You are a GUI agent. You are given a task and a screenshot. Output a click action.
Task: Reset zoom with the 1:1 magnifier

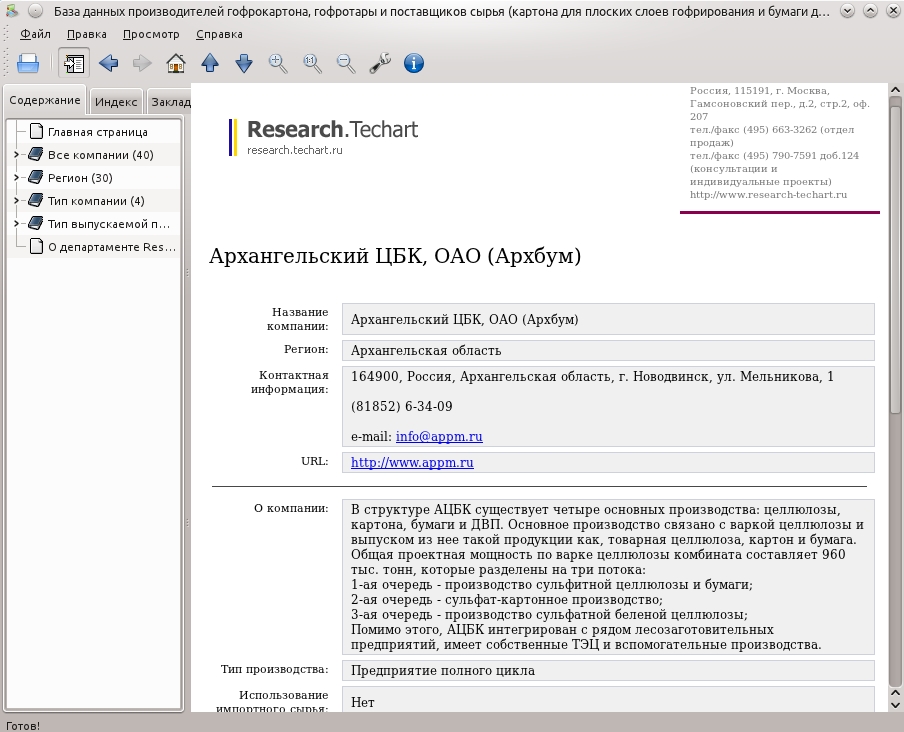click(312, 63)
